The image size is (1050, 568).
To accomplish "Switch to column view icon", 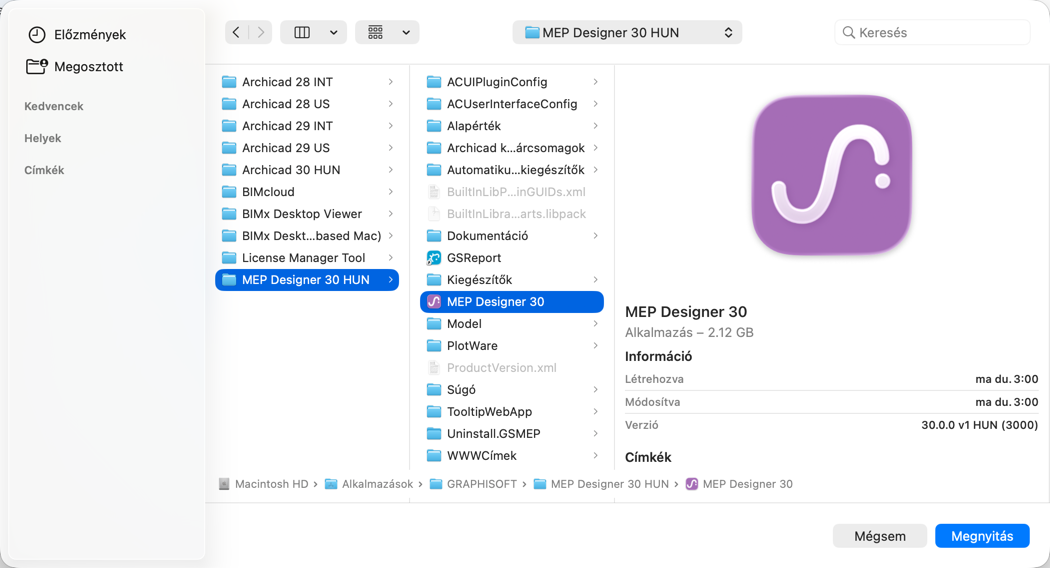I will pyautogui.click(x=302, y=32).
